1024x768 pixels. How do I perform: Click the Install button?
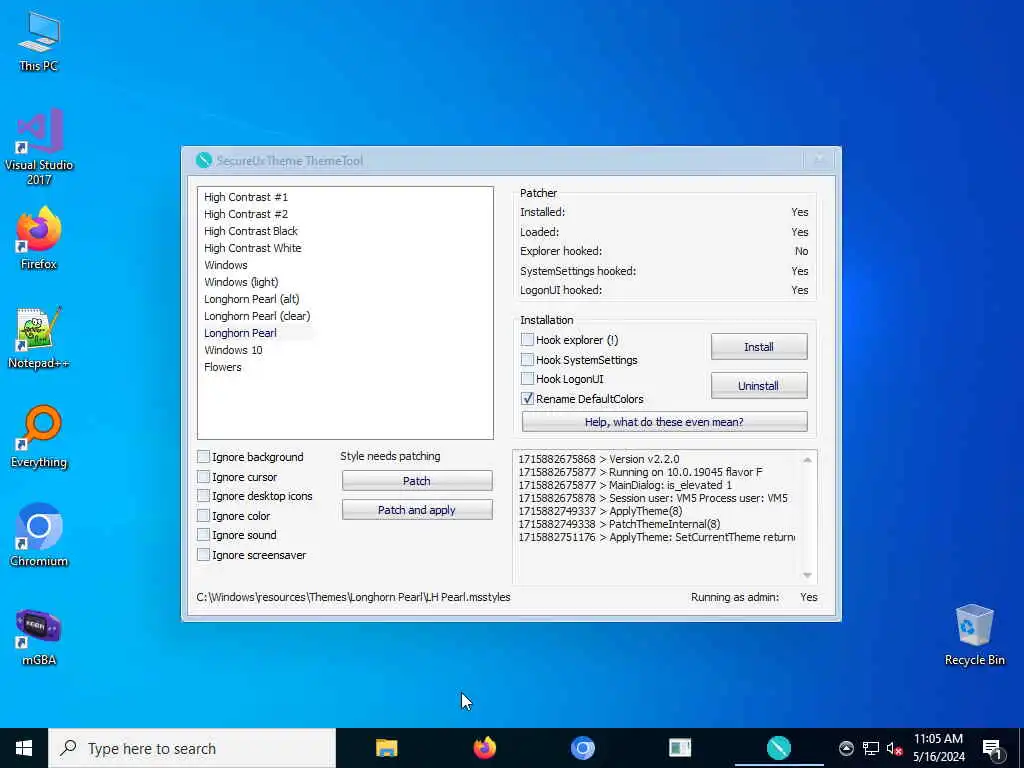tap(759, 347)
